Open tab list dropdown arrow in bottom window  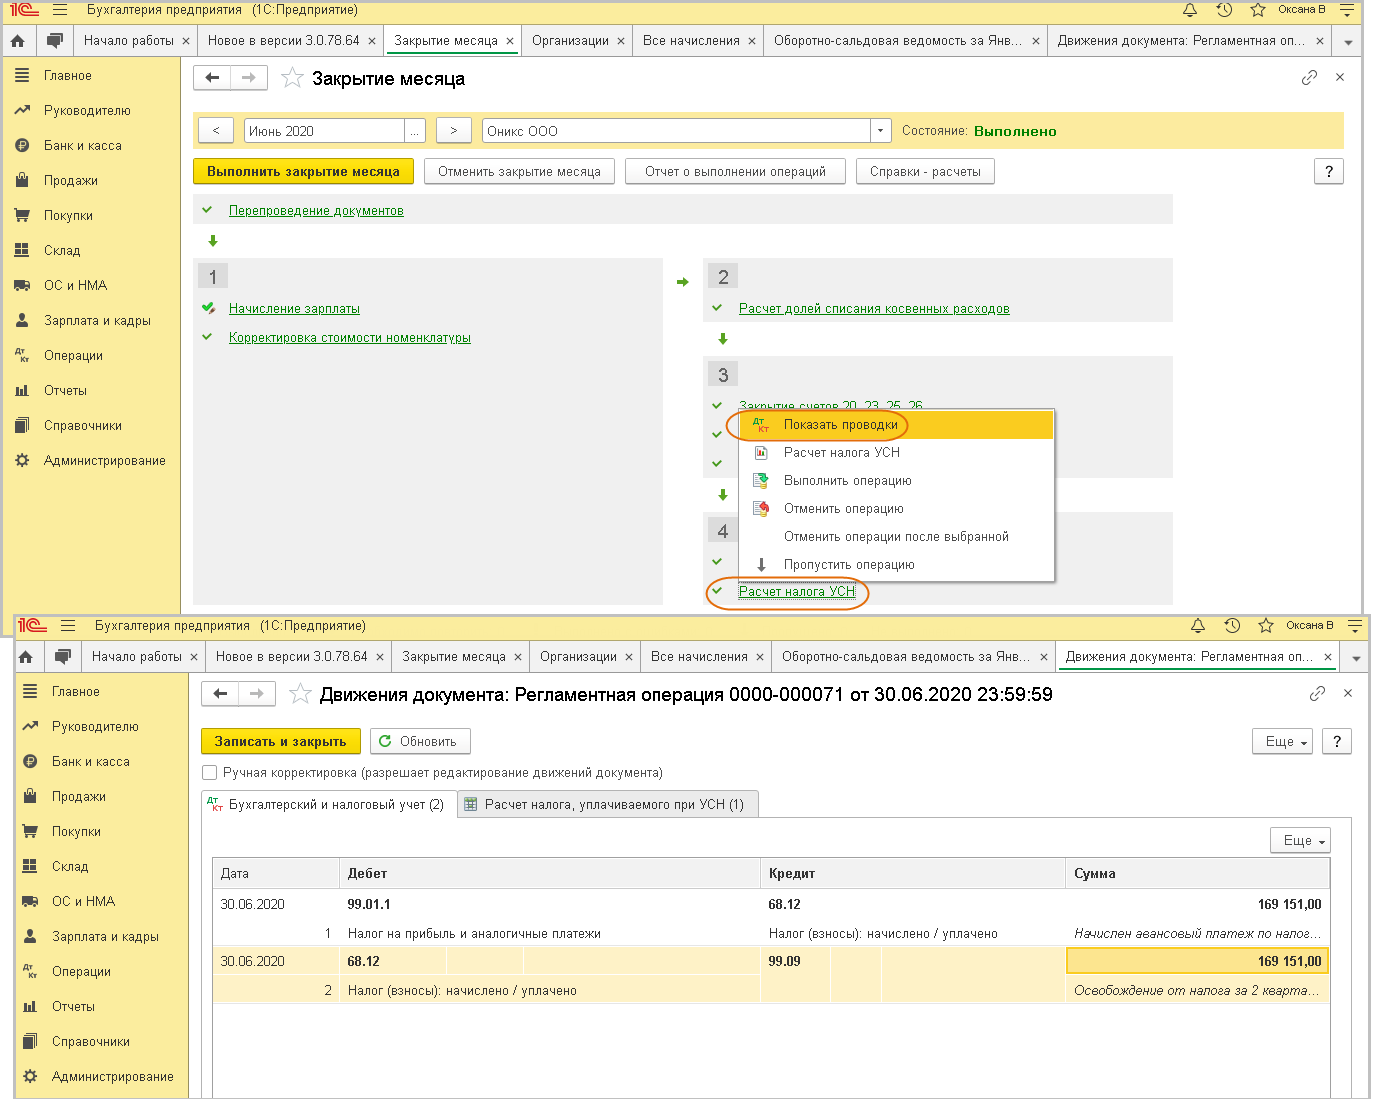tap(1356, 658)
